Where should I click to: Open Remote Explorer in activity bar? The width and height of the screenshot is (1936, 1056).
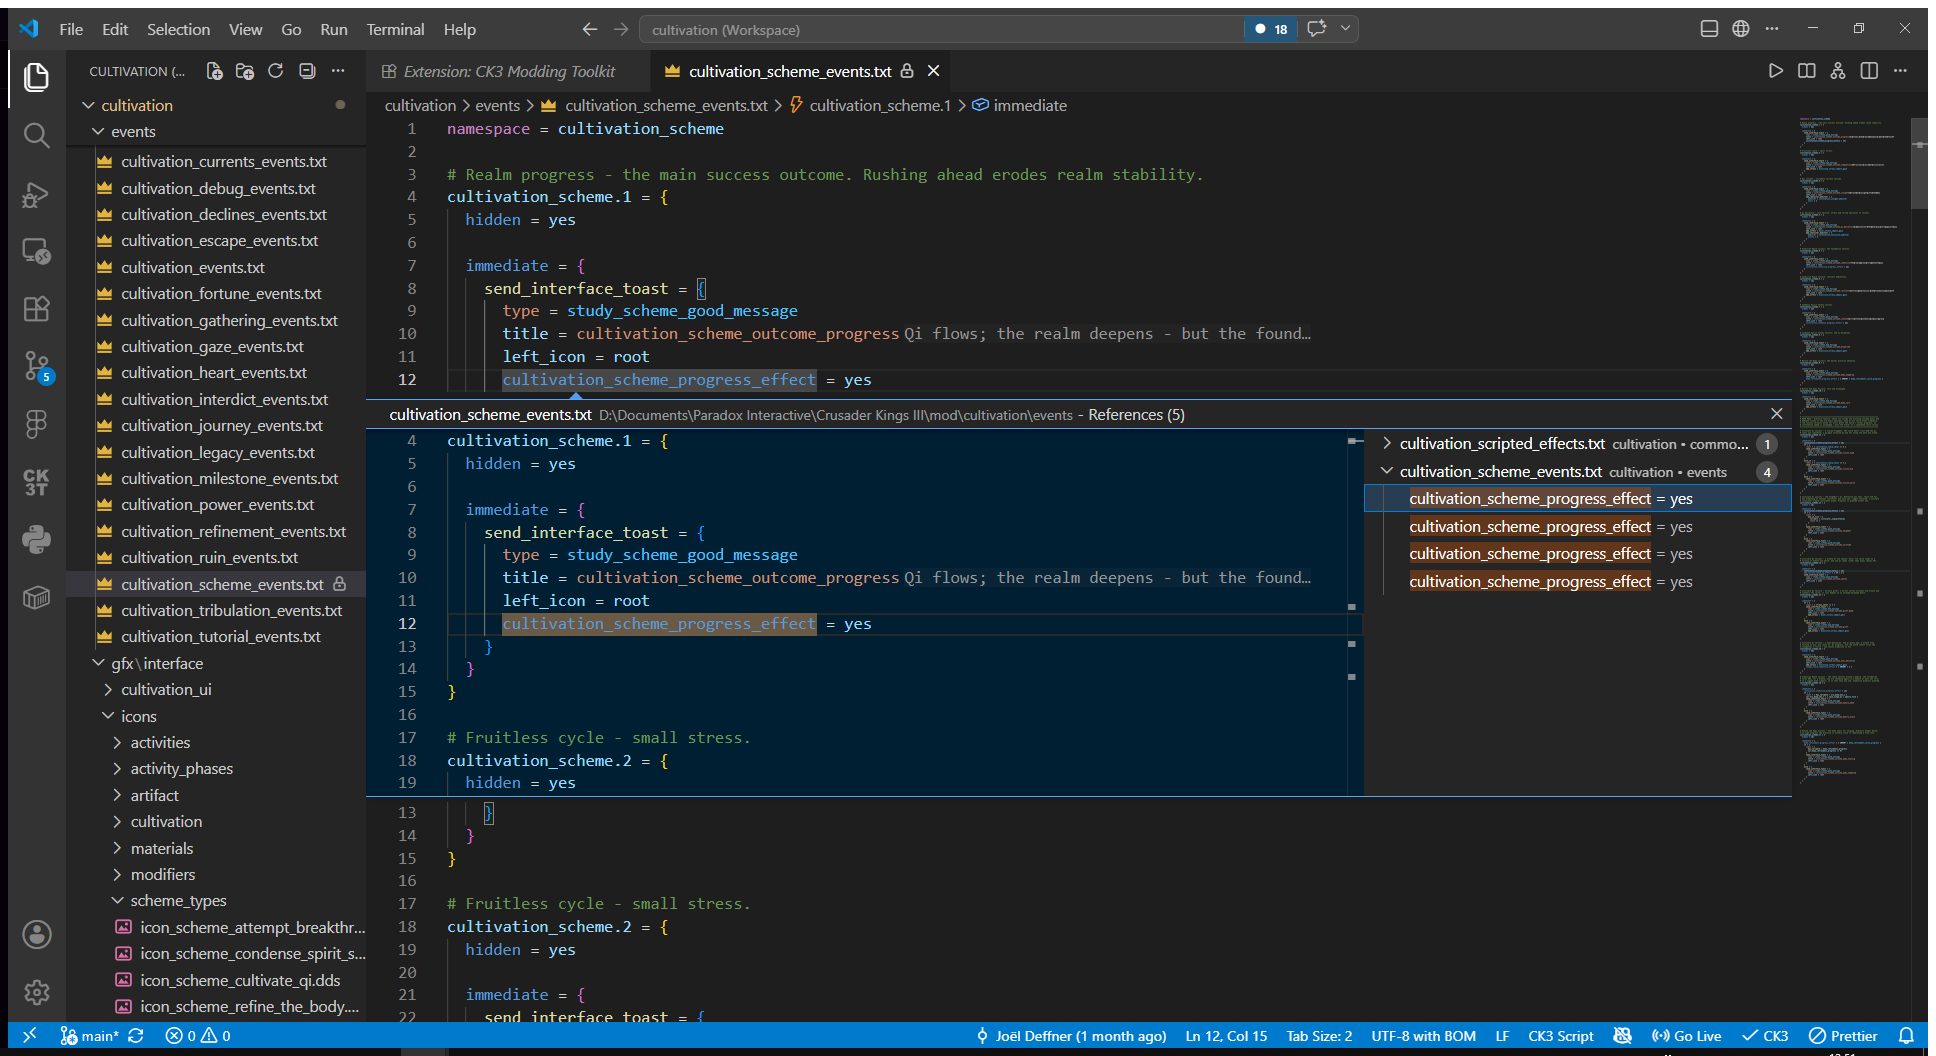click(x=37, y=251)
